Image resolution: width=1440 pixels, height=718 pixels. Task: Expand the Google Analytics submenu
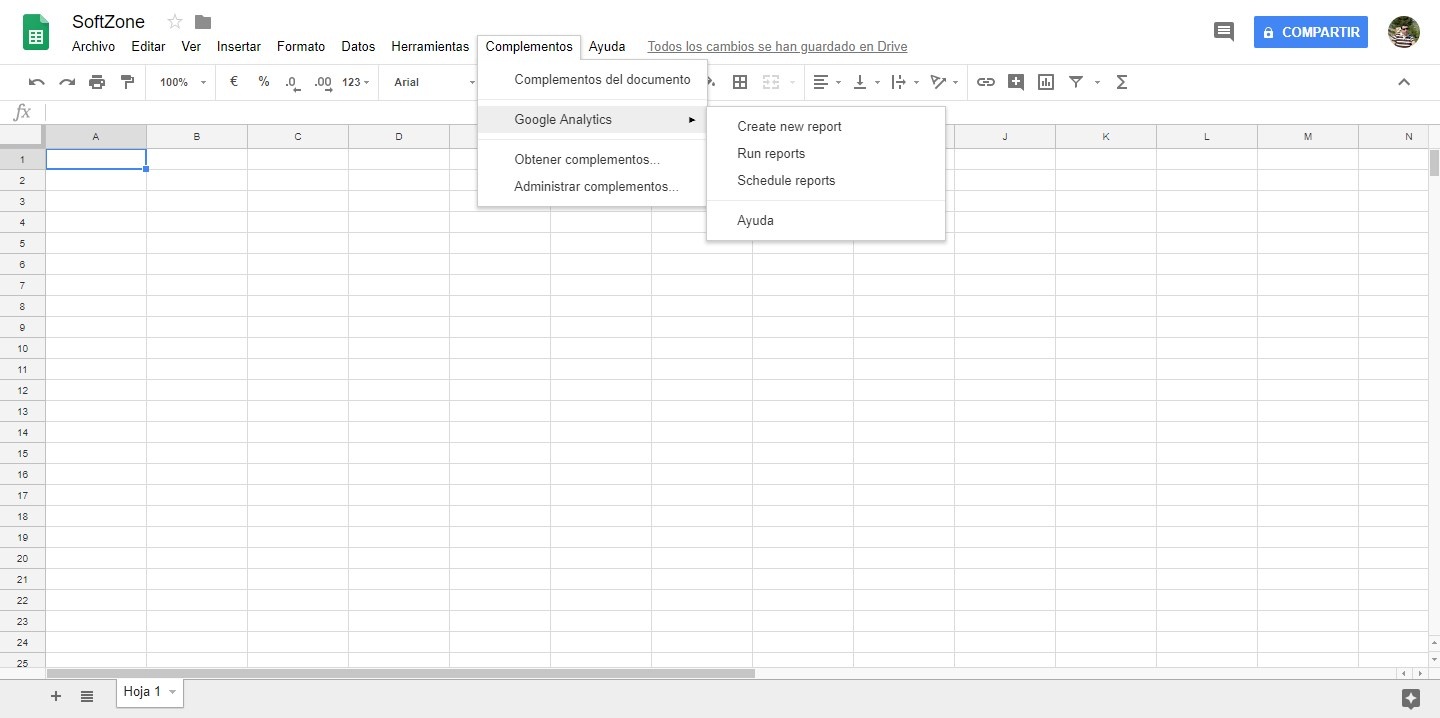pyautogui.click(x=592, y=120)
